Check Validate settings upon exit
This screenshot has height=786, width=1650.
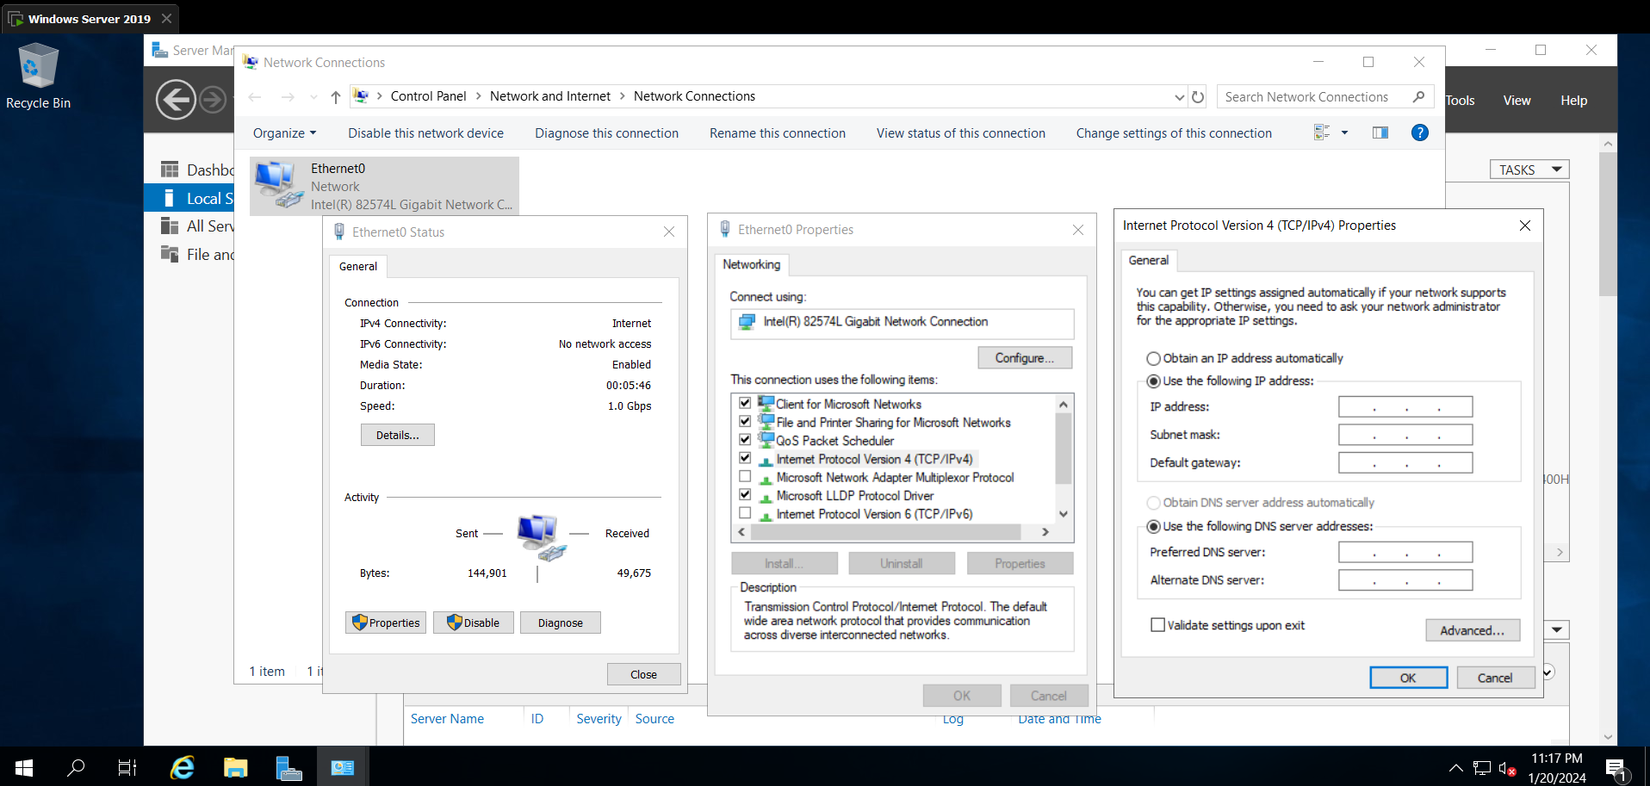click(x=1158, y=626)
